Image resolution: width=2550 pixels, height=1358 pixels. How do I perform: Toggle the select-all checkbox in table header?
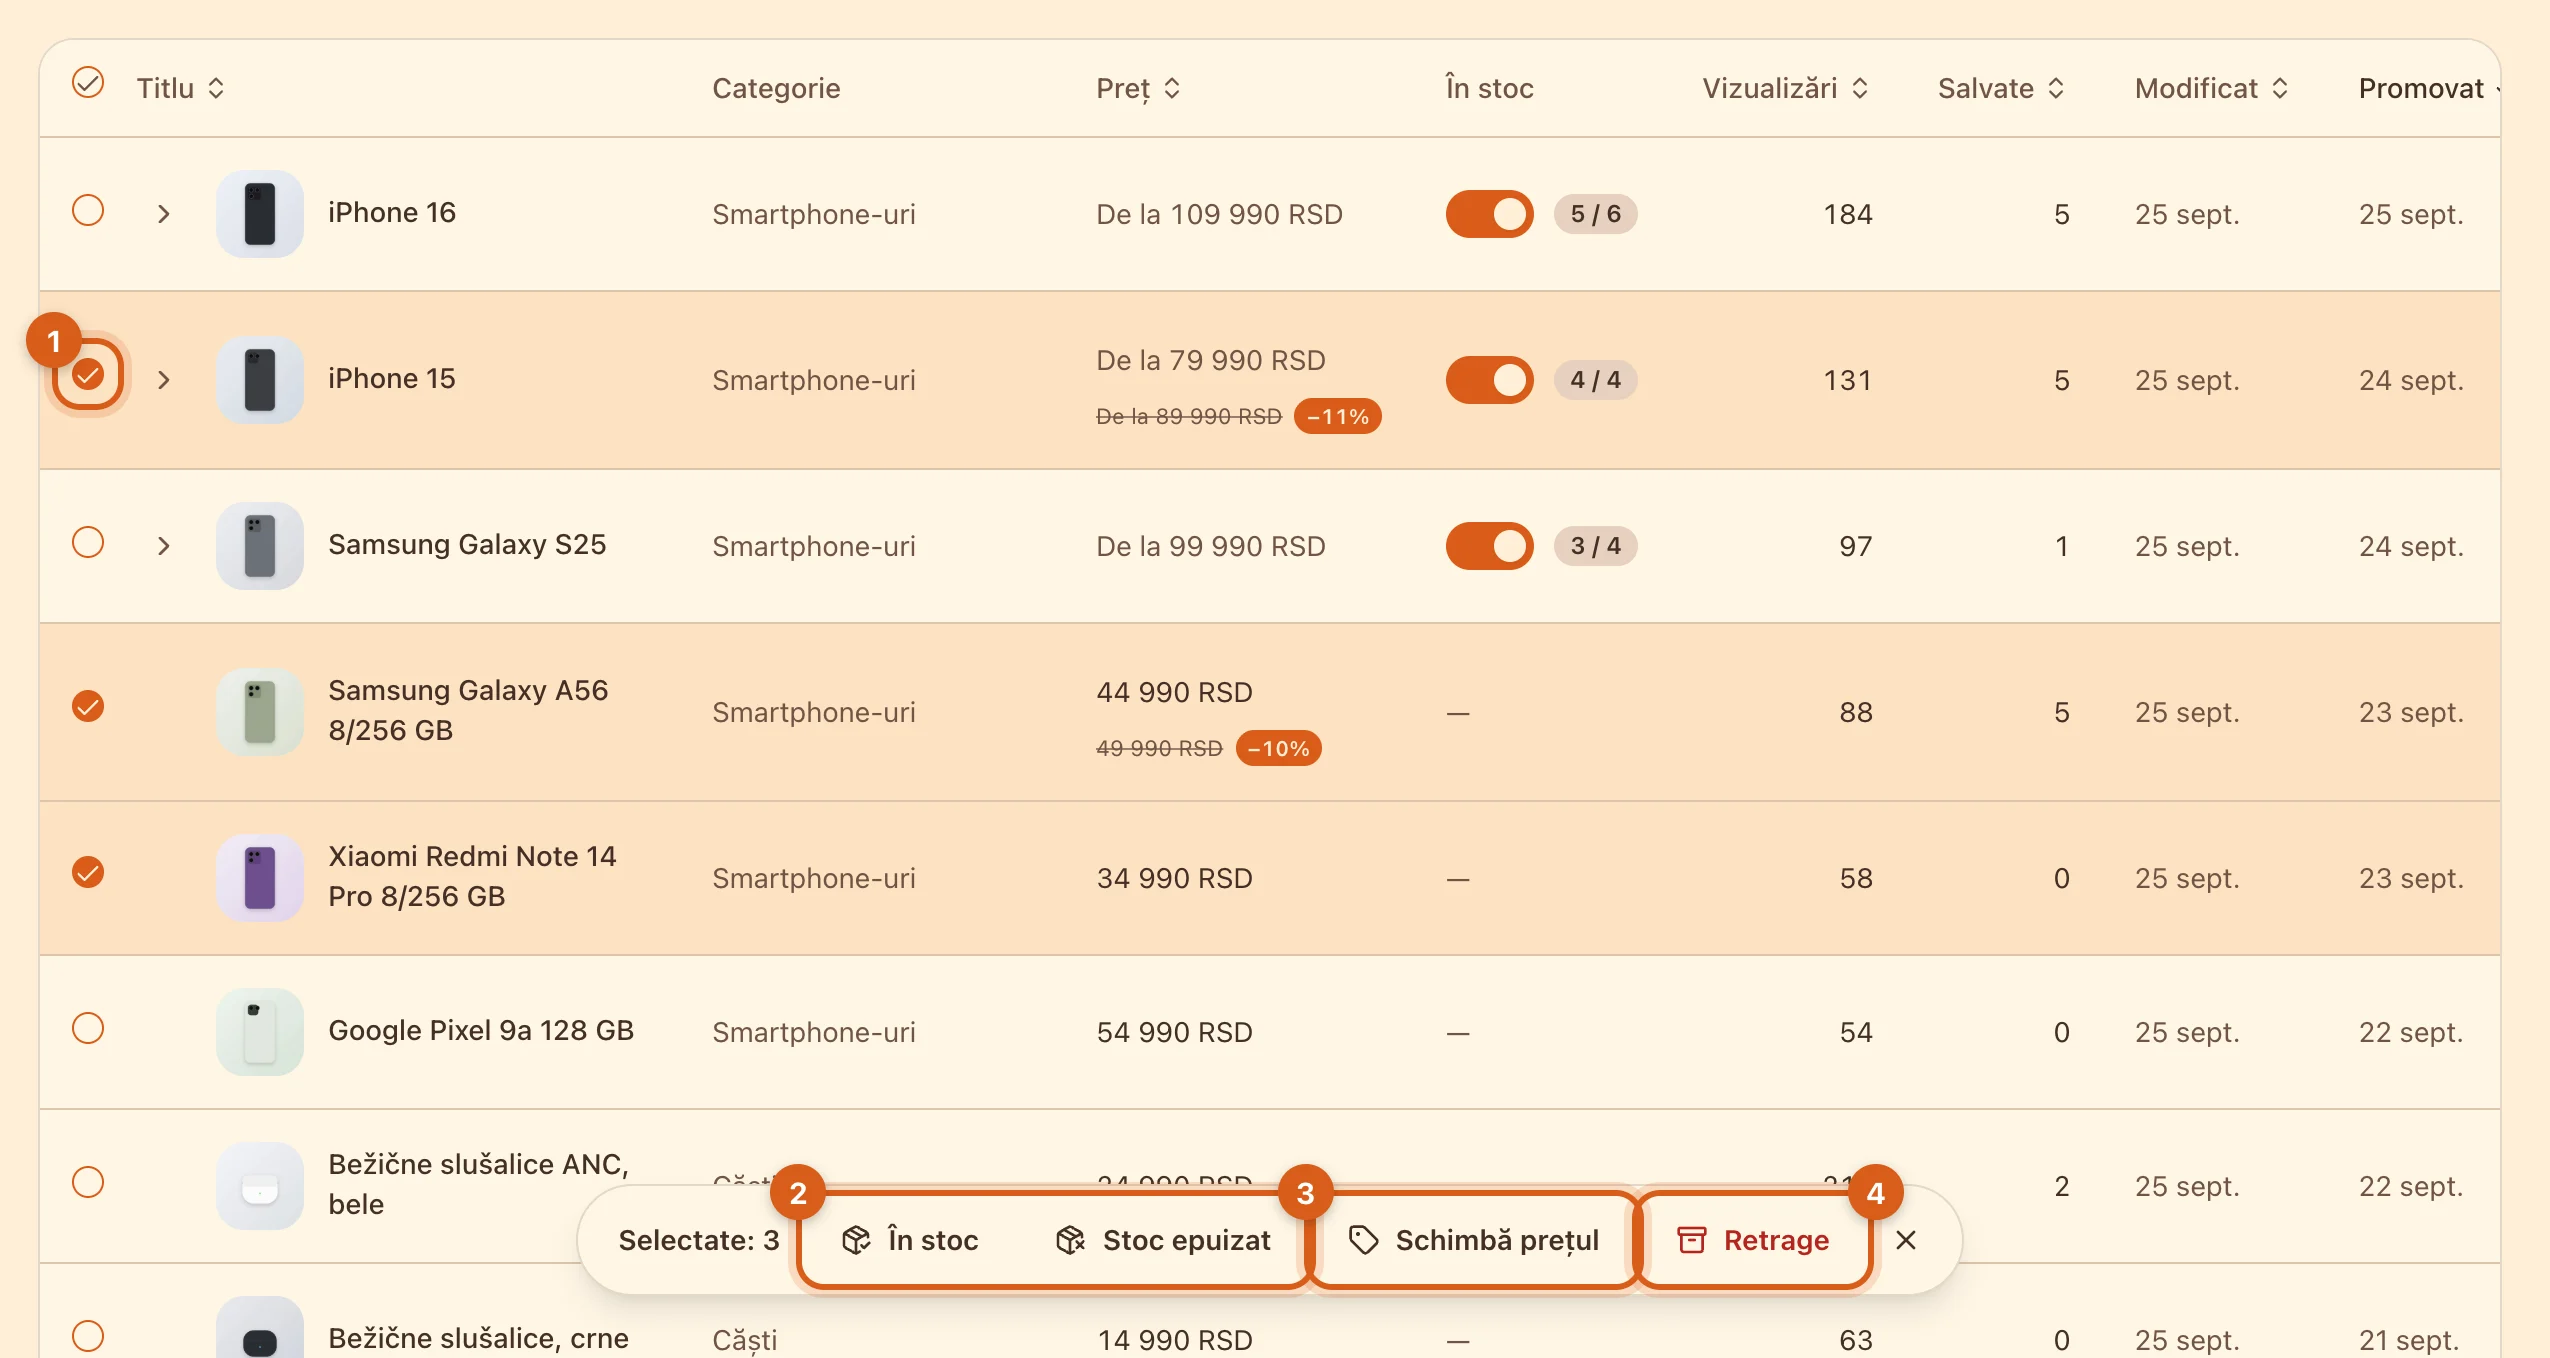(88, 83)
